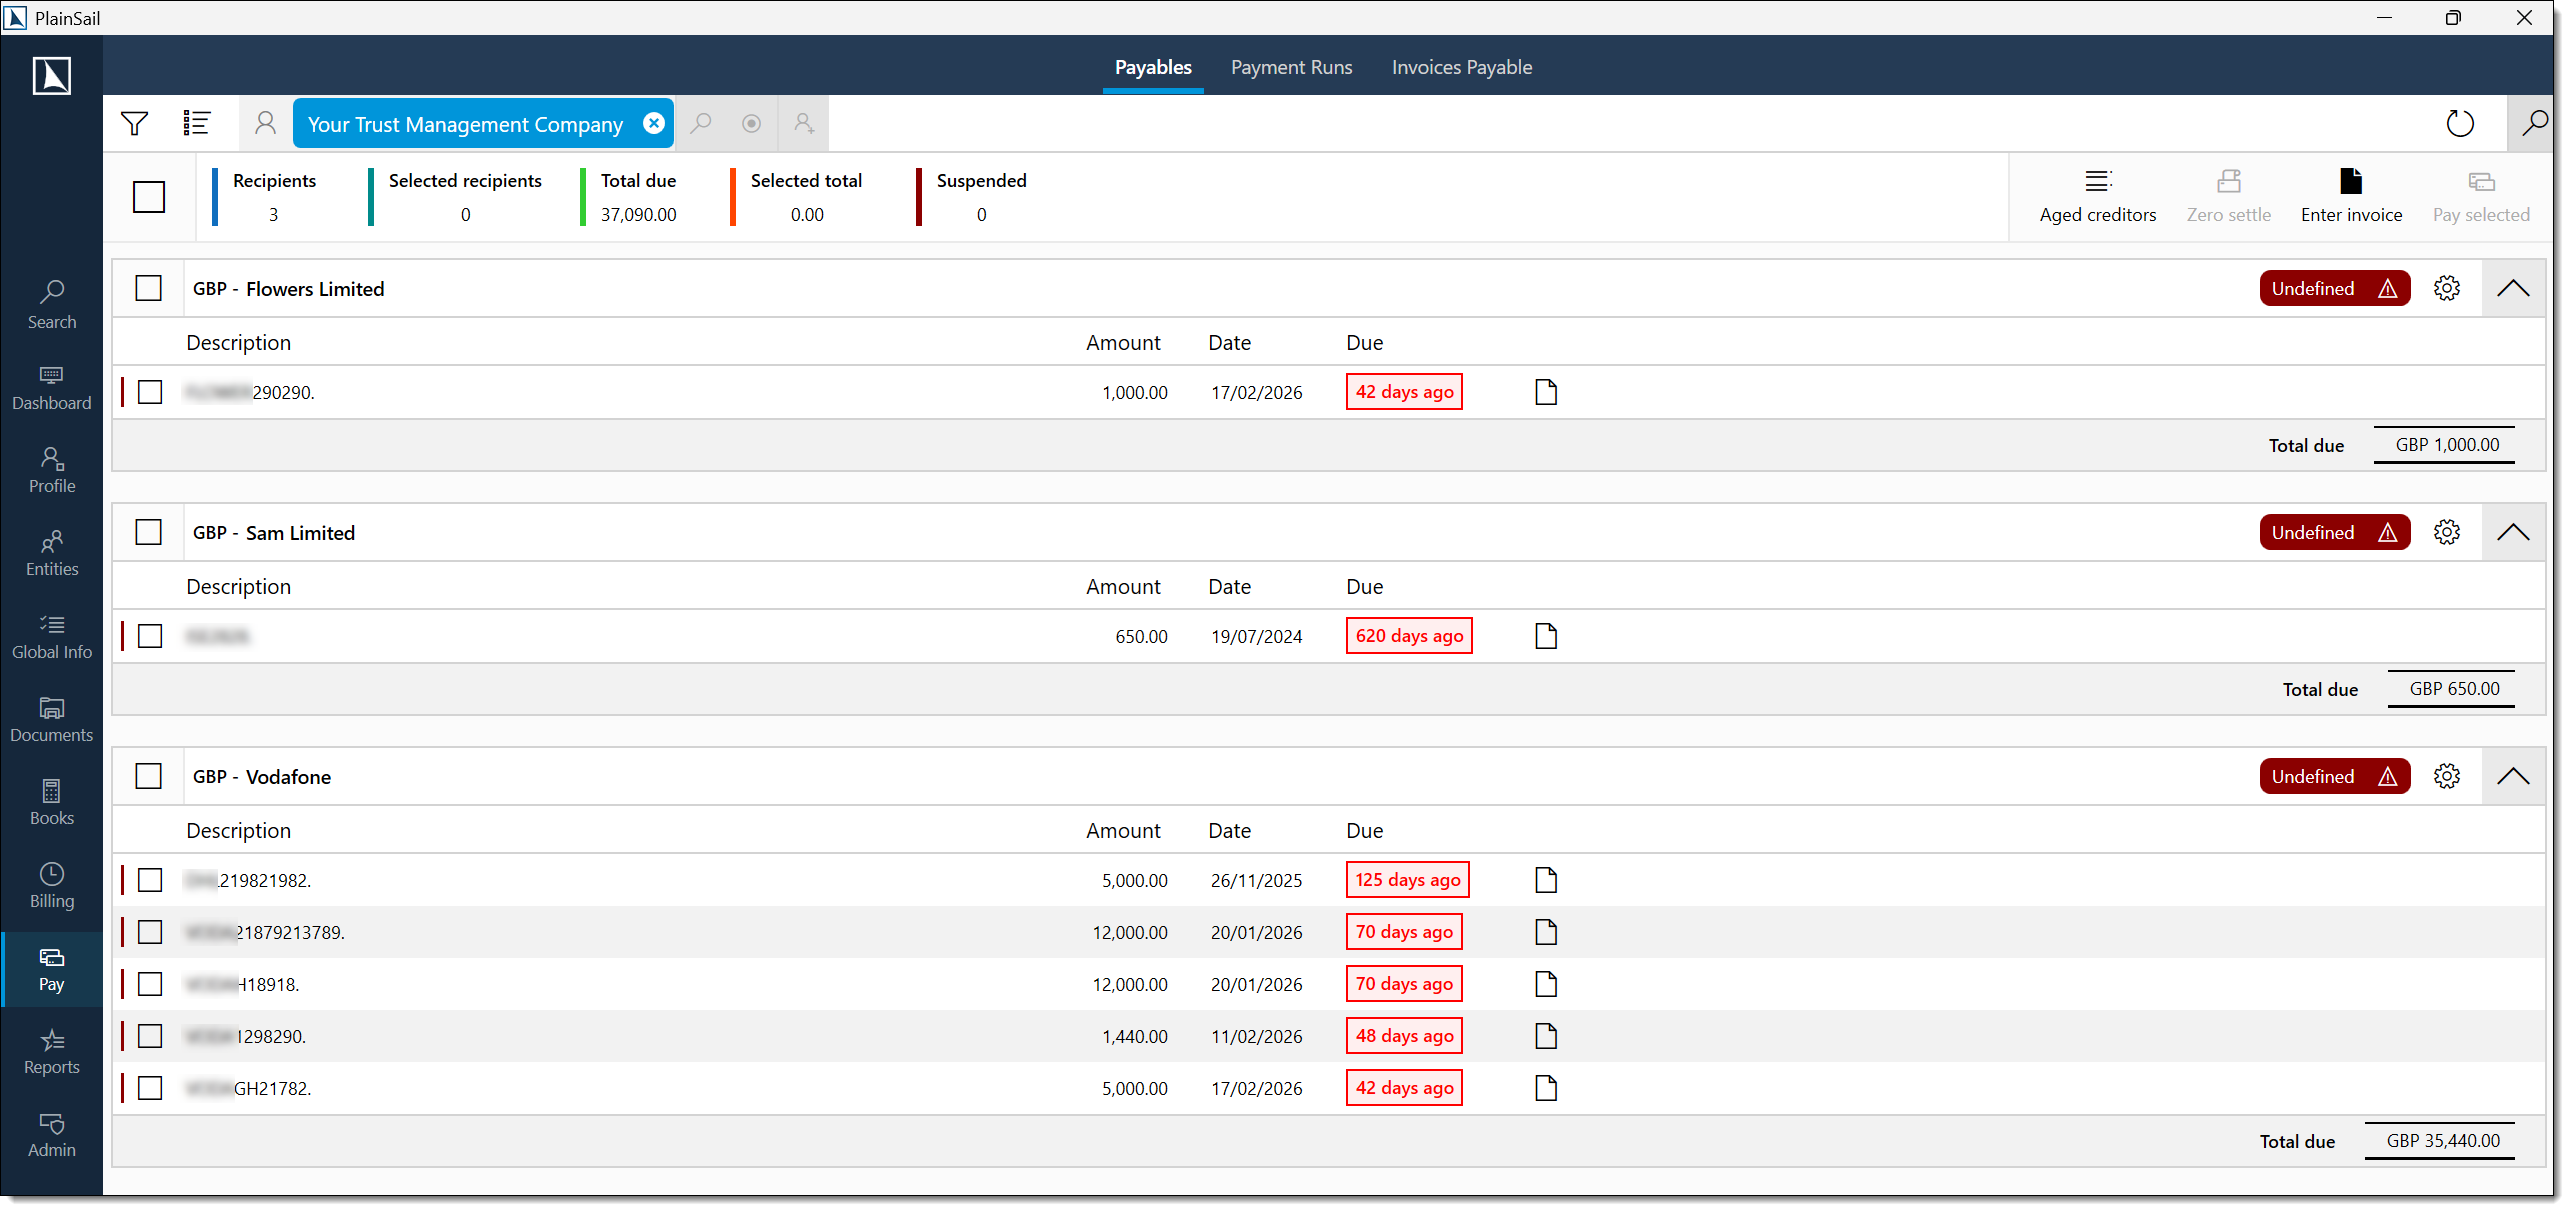Screen dimensions: 2569x1211
Task: Click the filter icon in the toolbar
Action: tap(135, 123)
